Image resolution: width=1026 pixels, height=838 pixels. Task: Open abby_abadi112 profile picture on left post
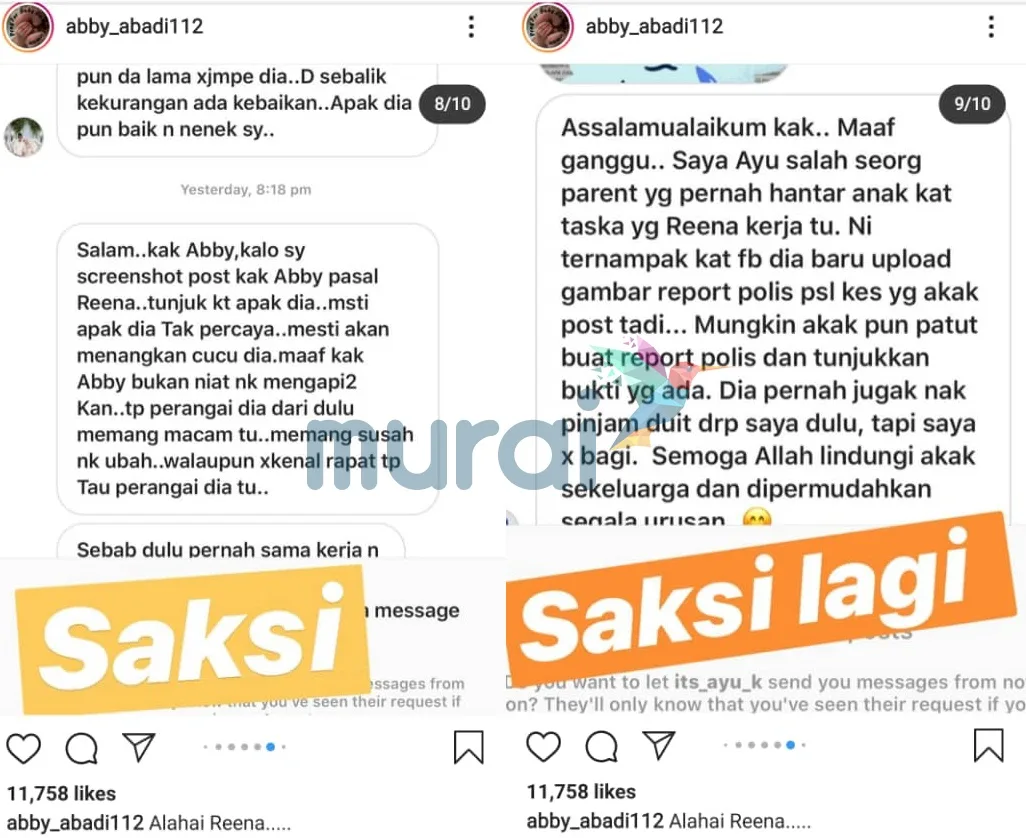pos(28,27)
